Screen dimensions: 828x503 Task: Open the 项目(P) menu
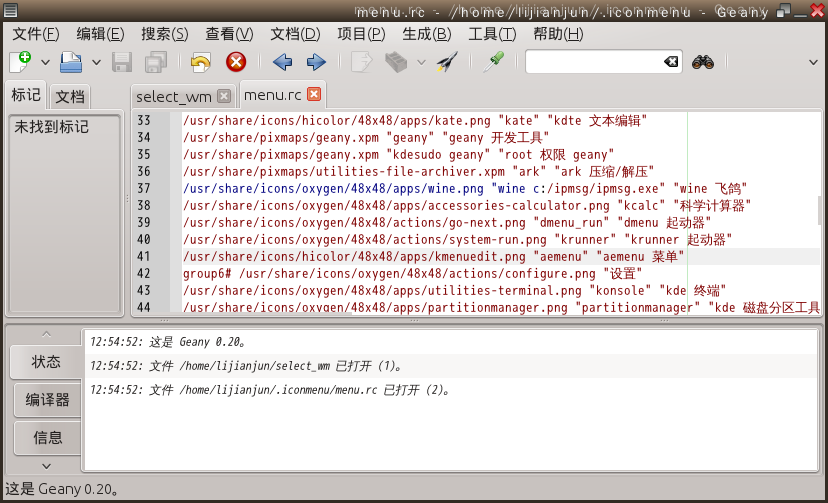click(x=361, y=34)
